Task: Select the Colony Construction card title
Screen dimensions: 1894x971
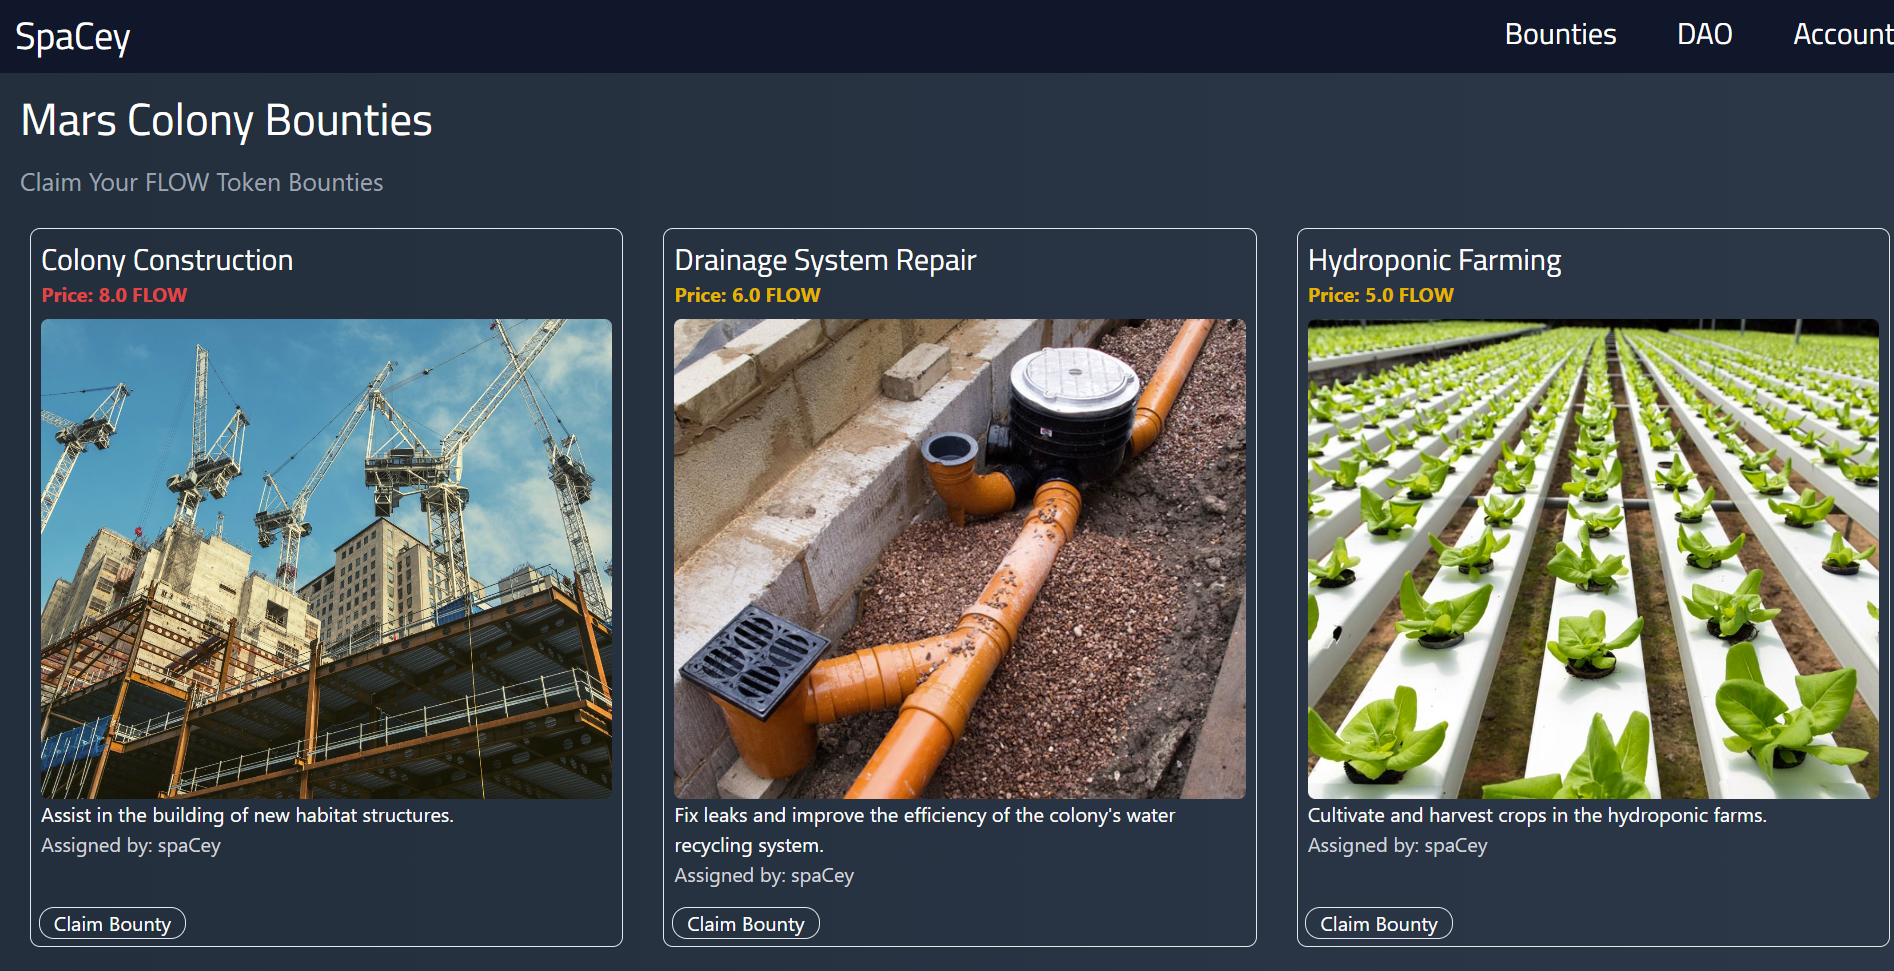Action: click(x=167, y=260)
